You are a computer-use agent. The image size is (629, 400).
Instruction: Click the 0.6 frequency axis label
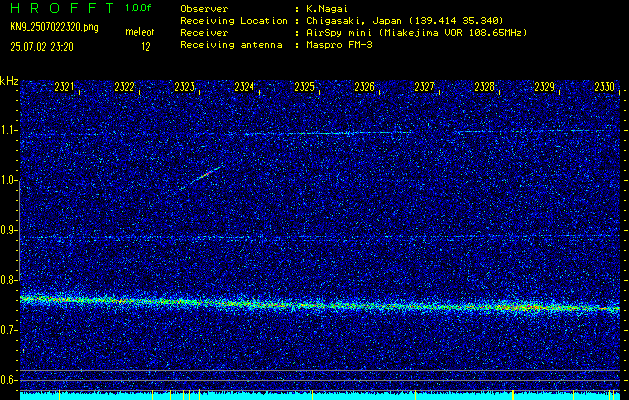(x=8, y=380)
